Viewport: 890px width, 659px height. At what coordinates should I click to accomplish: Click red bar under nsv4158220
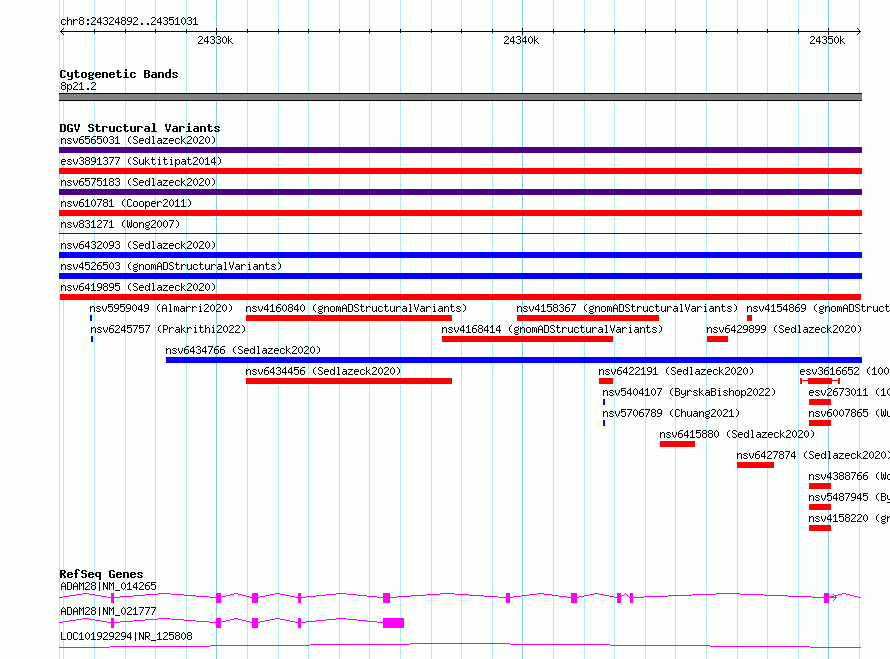820,528
